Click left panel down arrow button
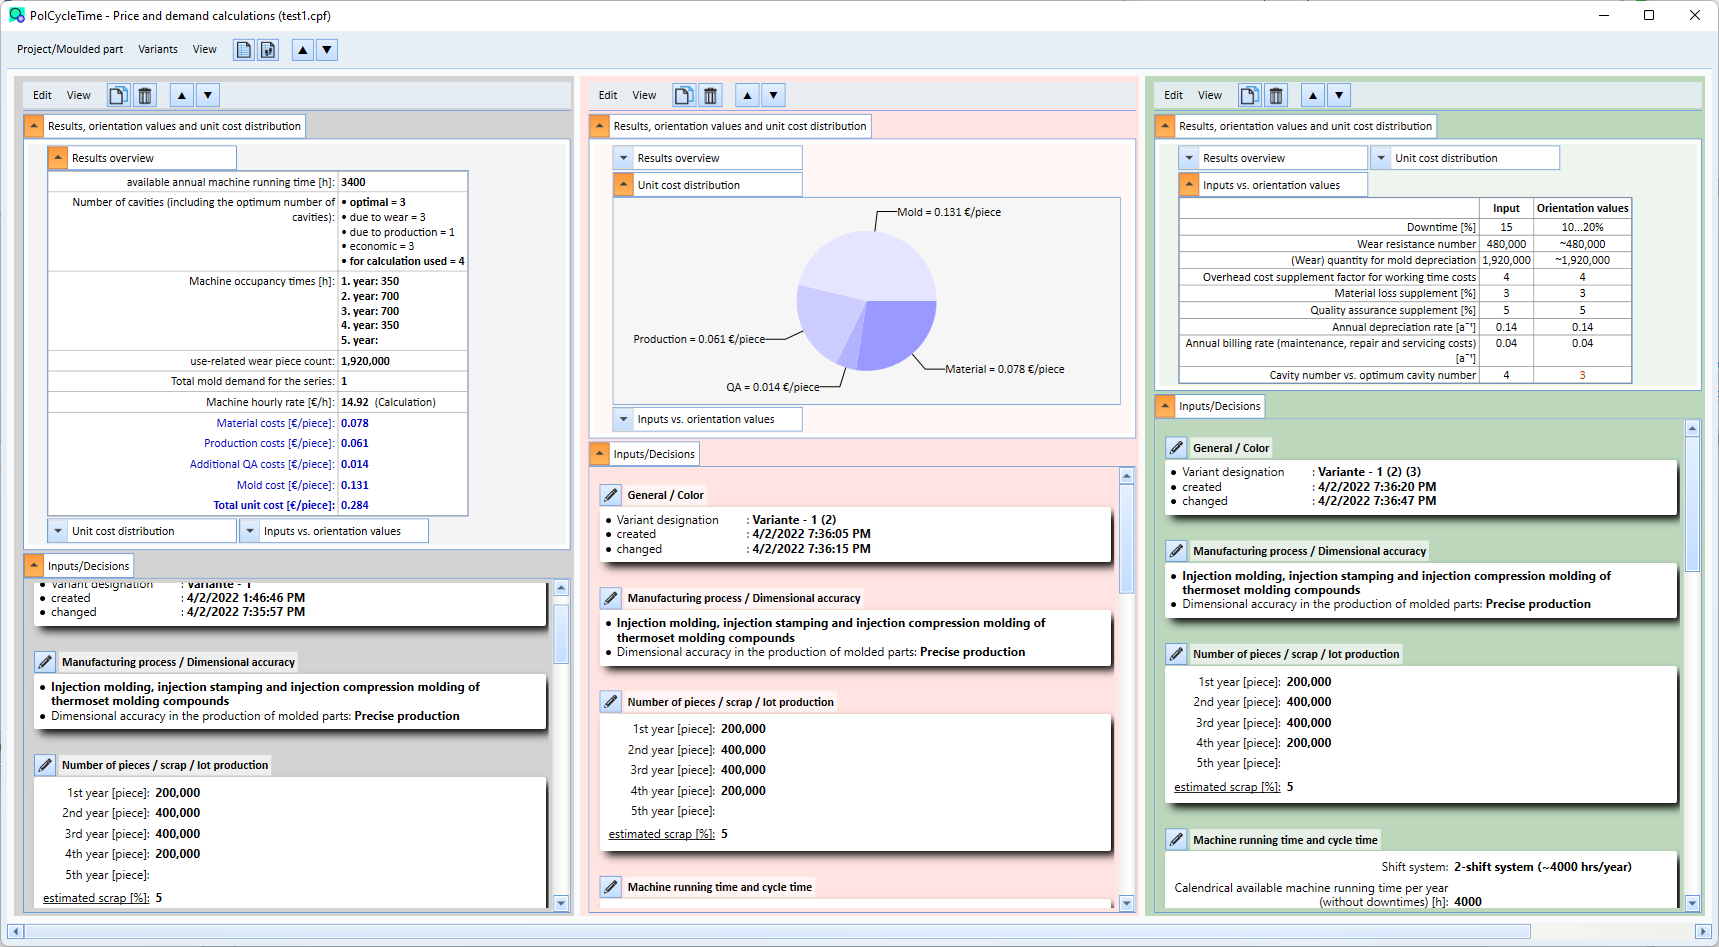Image resolution: width=1719 pixels, height=947 pixels. pyautogui.click(x=207, y=96)
